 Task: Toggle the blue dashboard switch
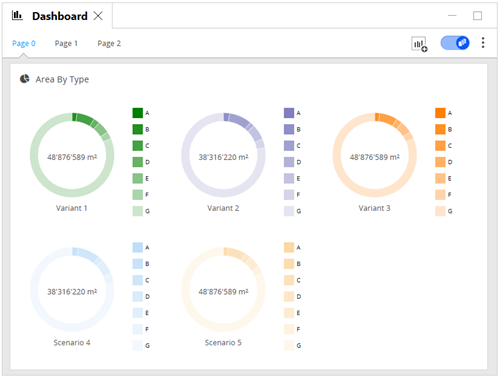pos(455,43)
